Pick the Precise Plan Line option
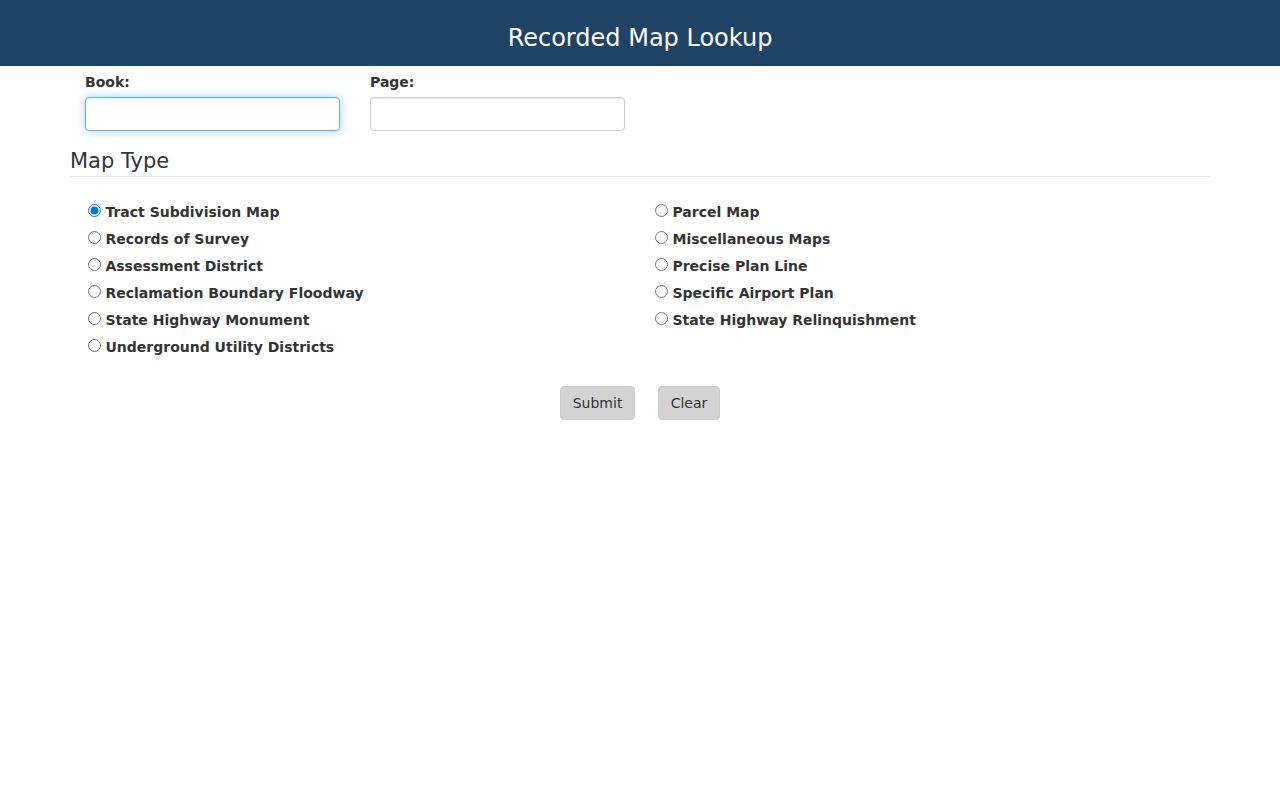 661,265
